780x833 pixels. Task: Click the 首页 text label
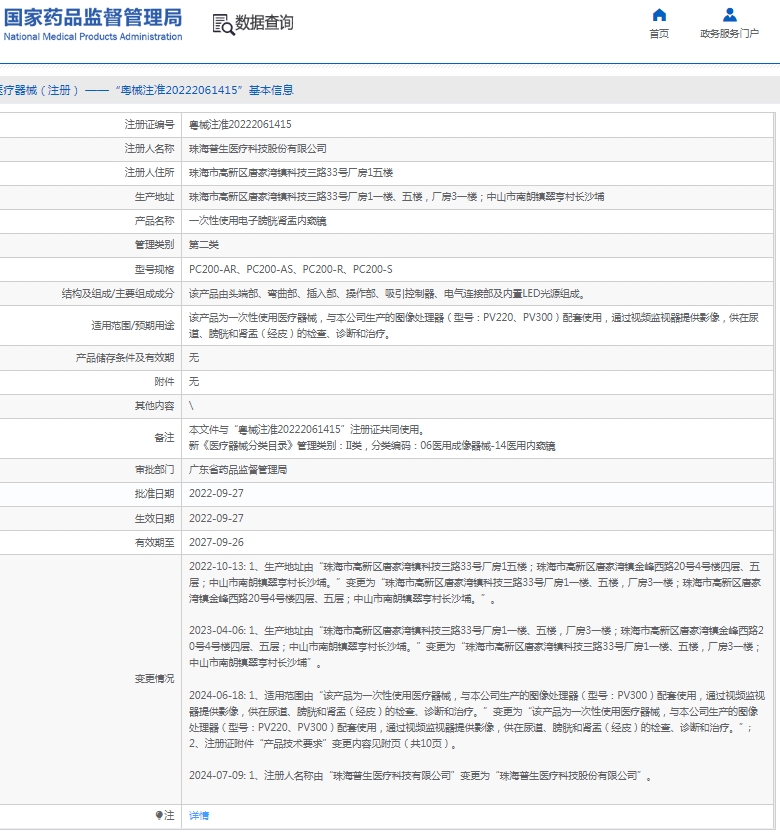click(659, 33)
